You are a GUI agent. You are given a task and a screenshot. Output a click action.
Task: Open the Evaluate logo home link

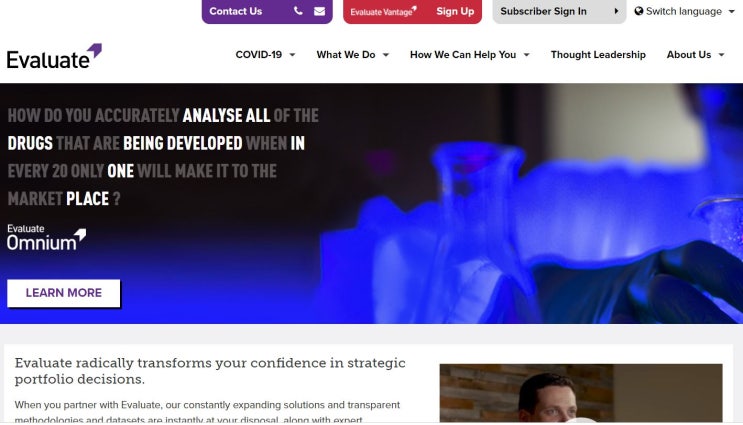click(x=54, y=56)
